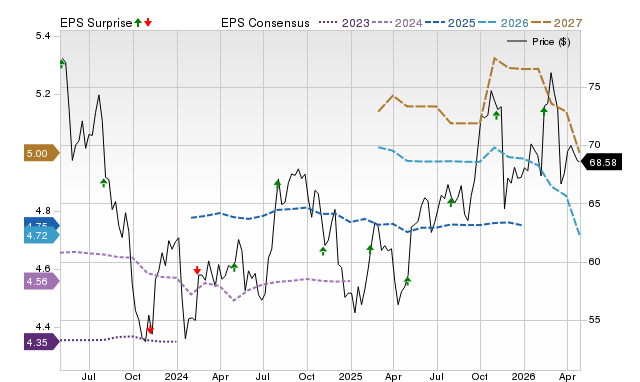Toggle the 2026 consensus series in legend
Screen dimensions: 640x382
(503, 23)
